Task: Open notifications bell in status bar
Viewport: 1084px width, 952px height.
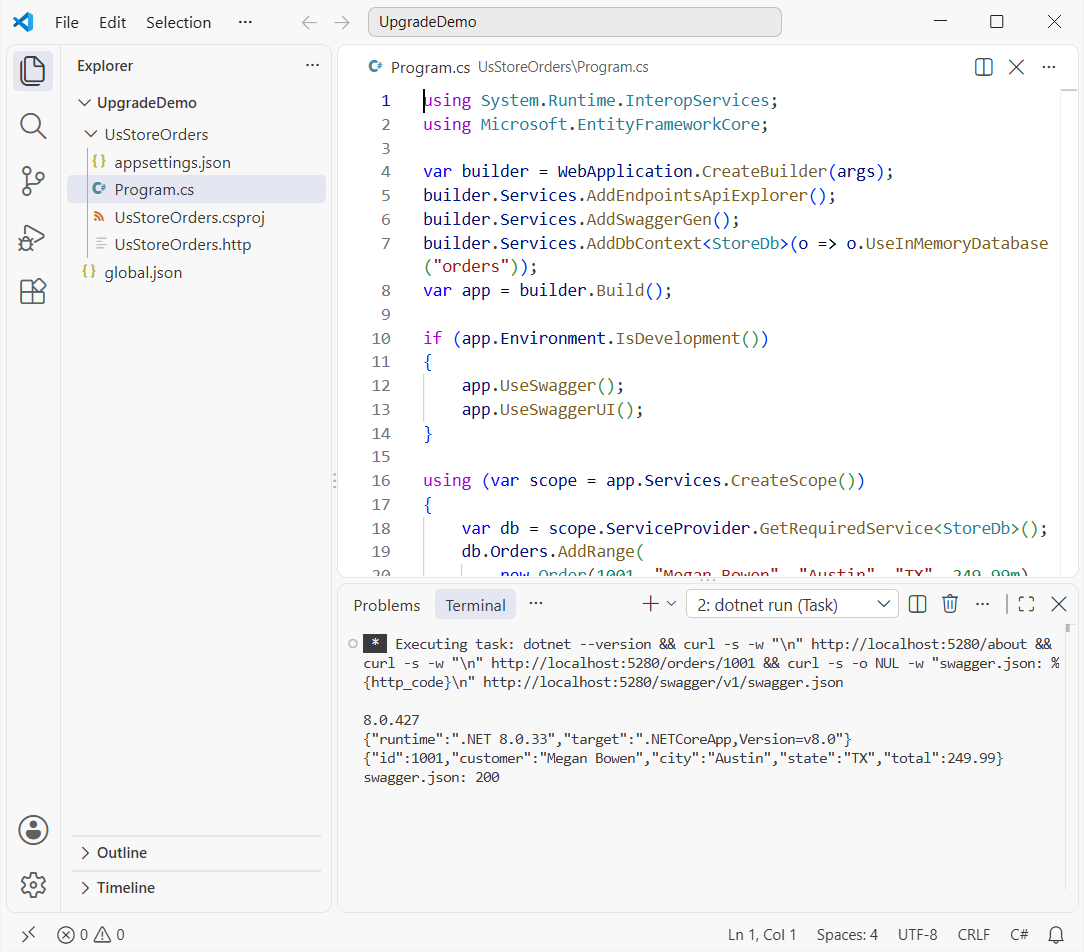Action: [x=1056, y=935]
